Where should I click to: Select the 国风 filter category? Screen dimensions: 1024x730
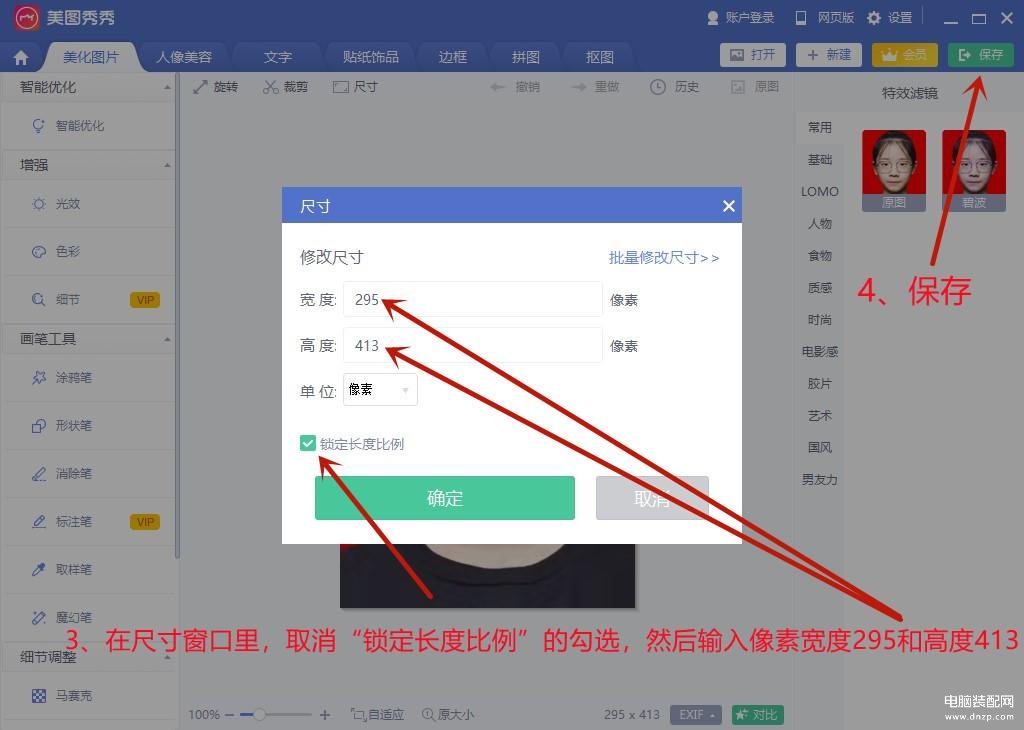820,447
